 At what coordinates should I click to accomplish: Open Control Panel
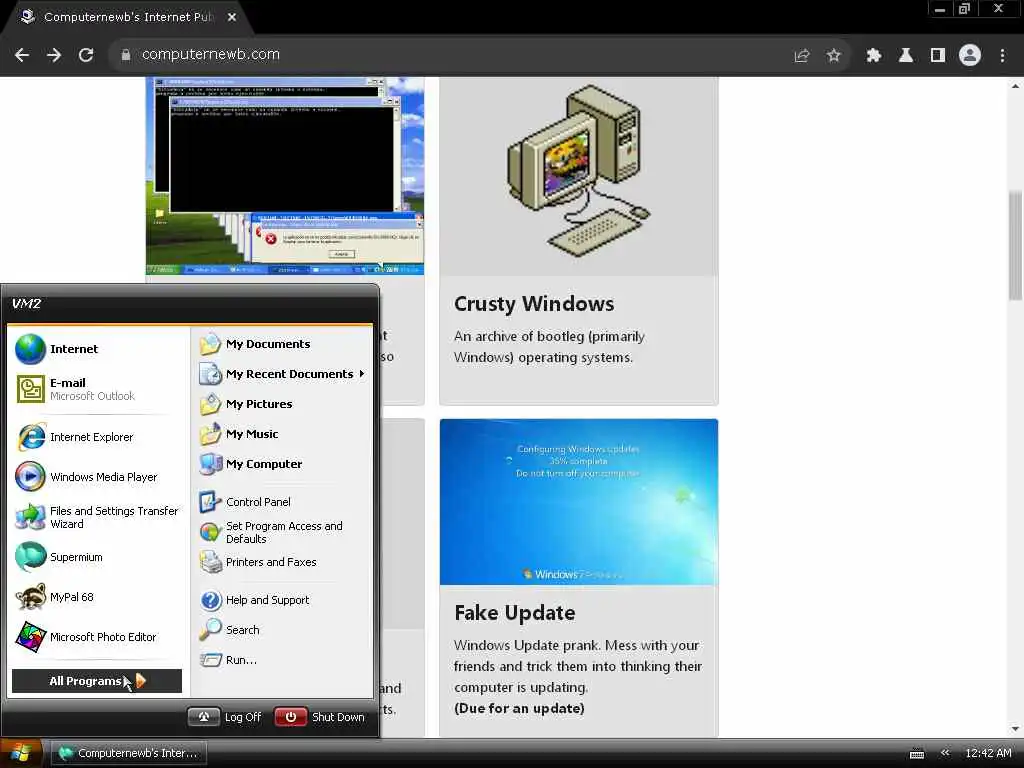(x=246, y=502)
